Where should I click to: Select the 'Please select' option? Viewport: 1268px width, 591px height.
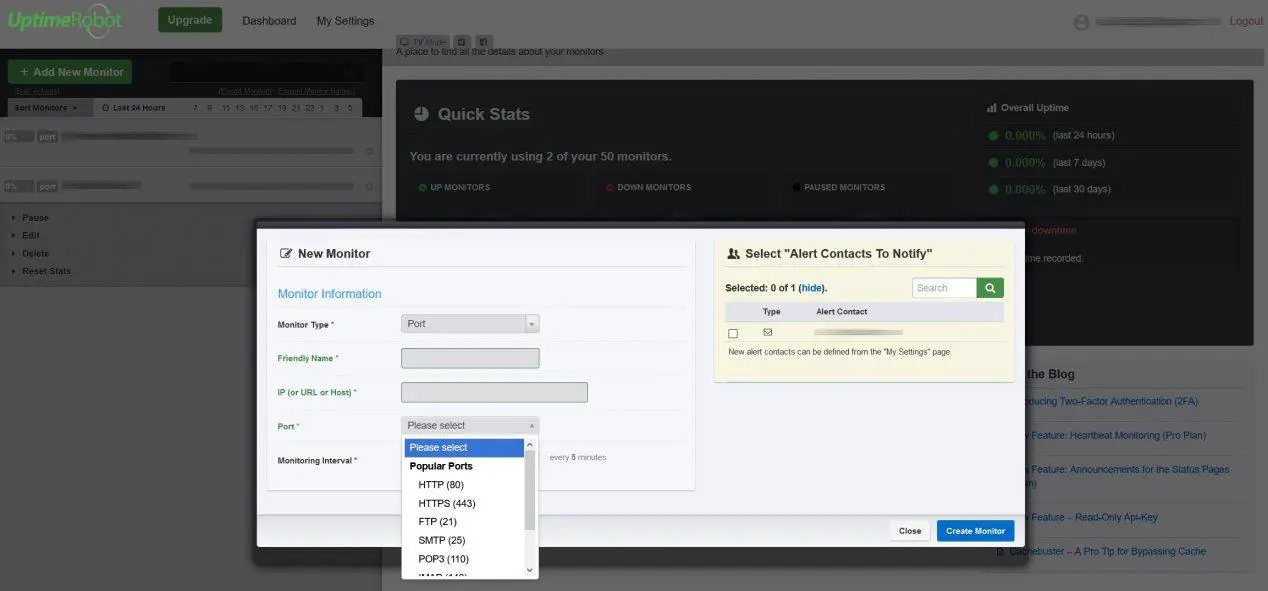(x=464, y=448)
